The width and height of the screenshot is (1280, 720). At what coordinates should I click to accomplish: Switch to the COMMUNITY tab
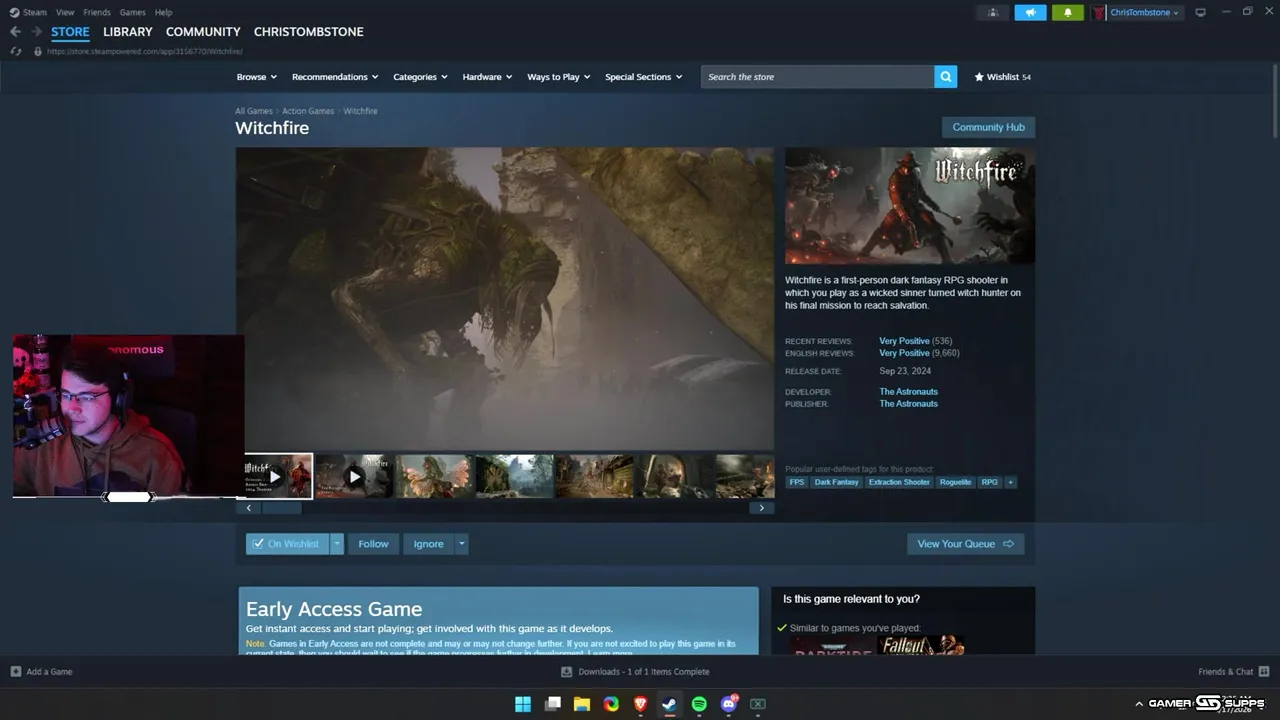pos(203,32)
